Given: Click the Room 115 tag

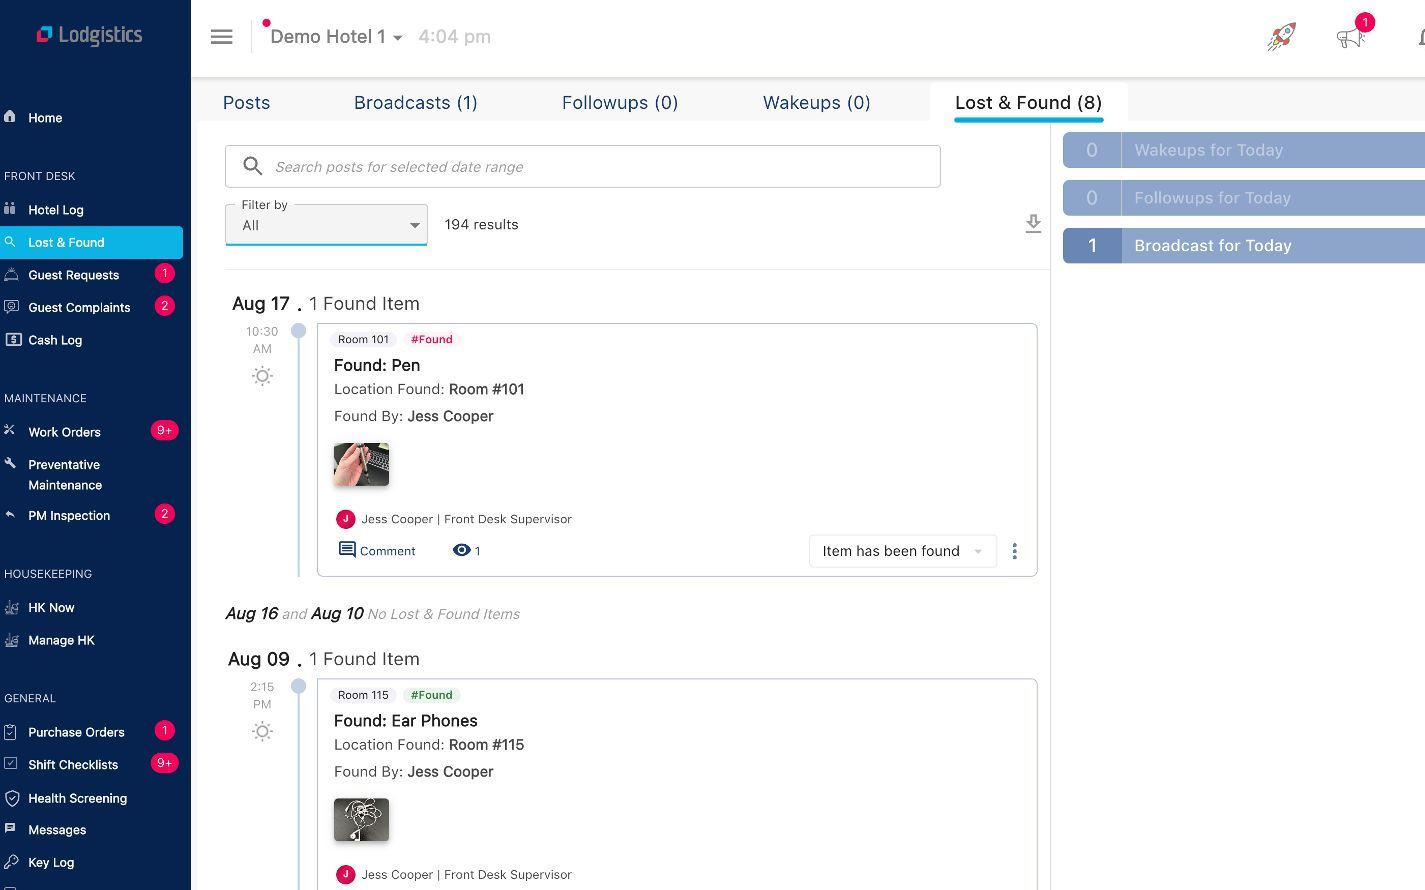Looking at the screenshot, I should 363,695.
